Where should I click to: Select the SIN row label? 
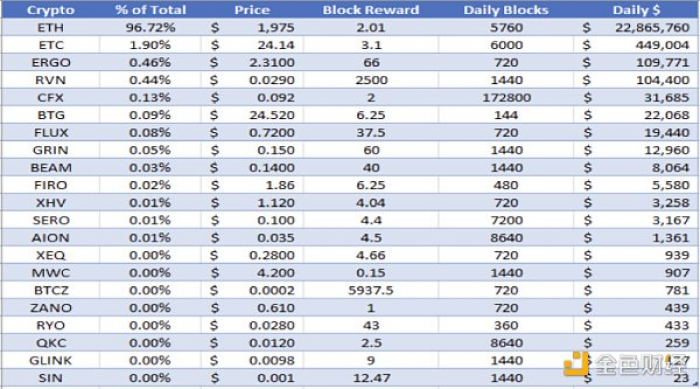coord(50,378)
